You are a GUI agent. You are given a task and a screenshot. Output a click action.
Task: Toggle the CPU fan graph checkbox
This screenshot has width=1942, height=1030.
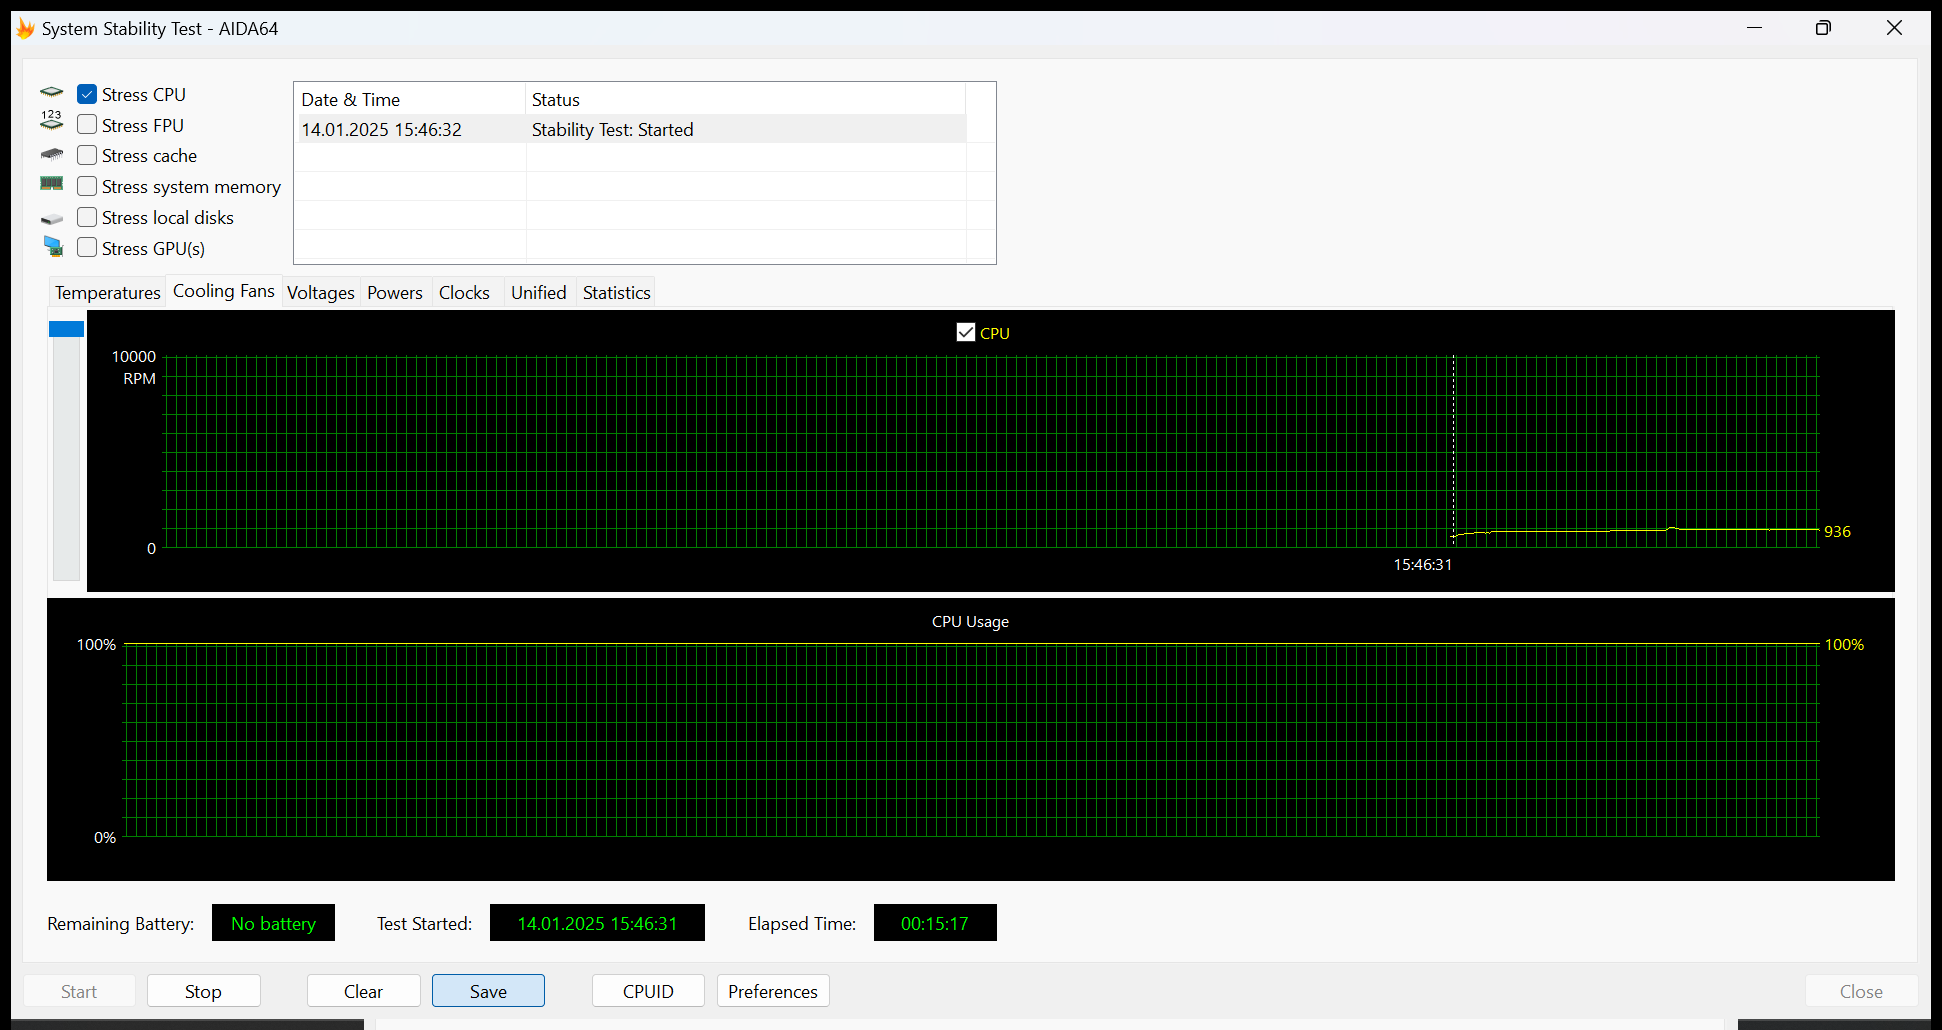966,332
